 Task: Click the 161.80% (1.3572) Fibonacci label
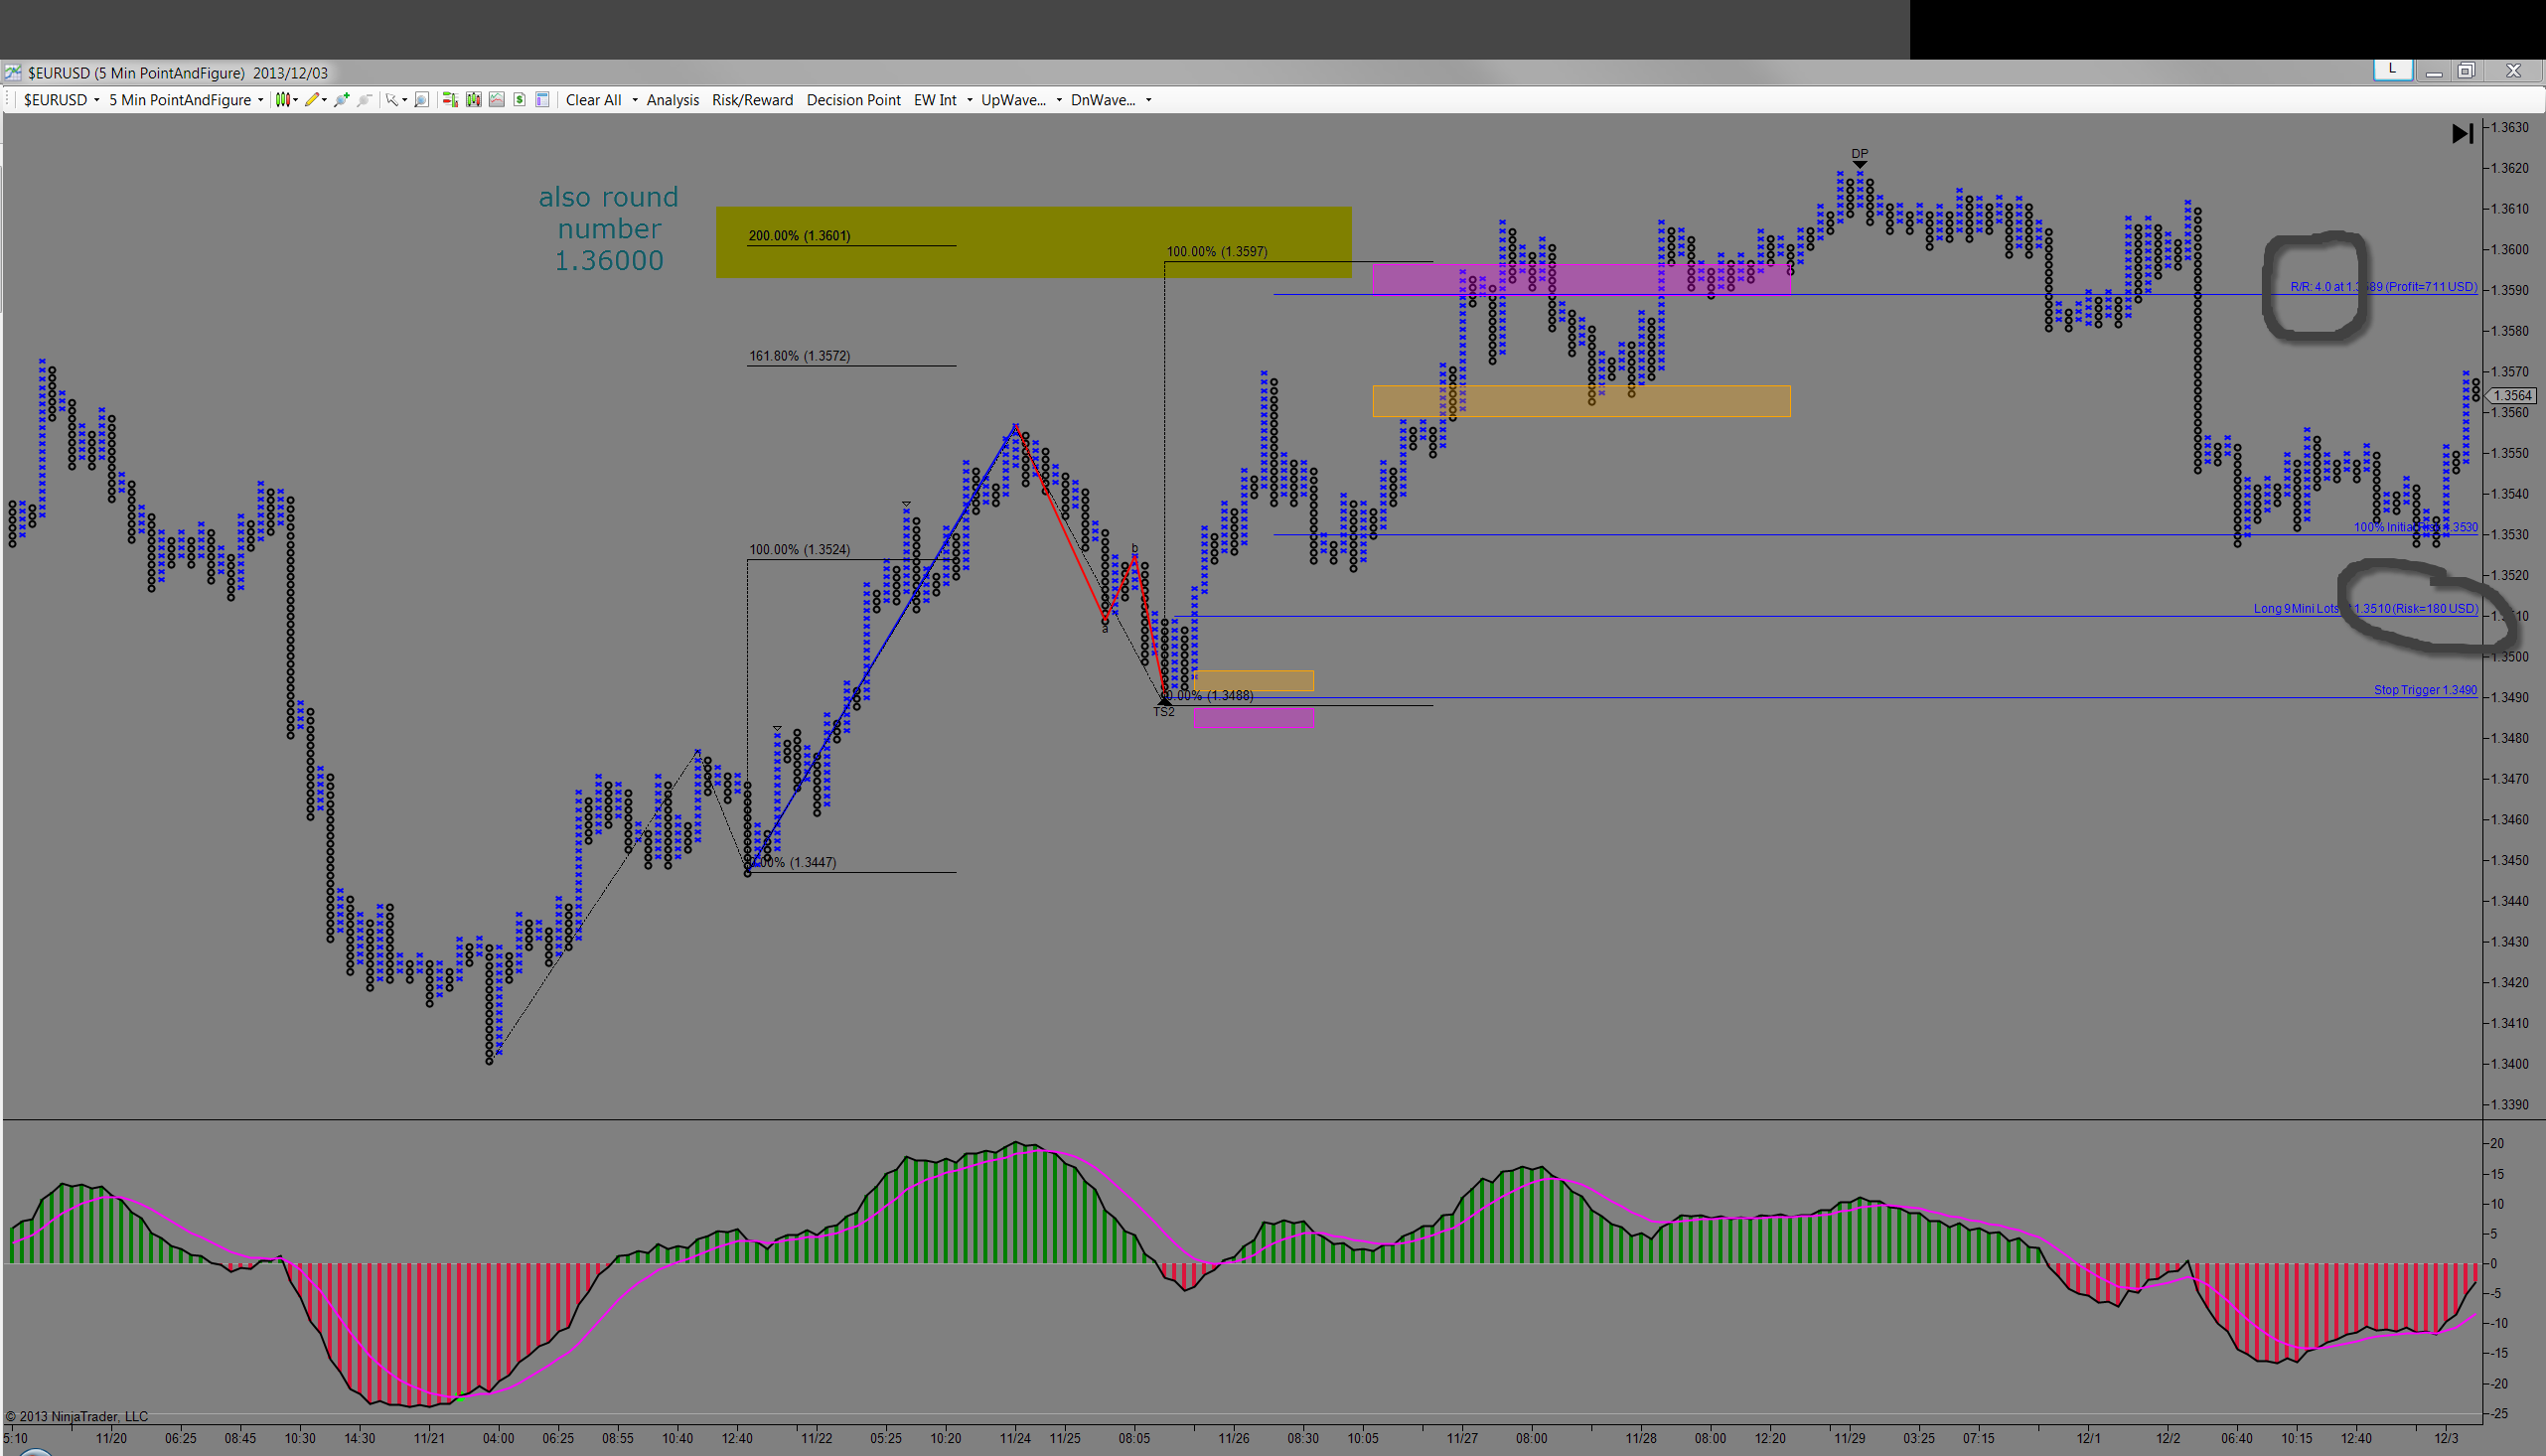[x=799, y=356]
